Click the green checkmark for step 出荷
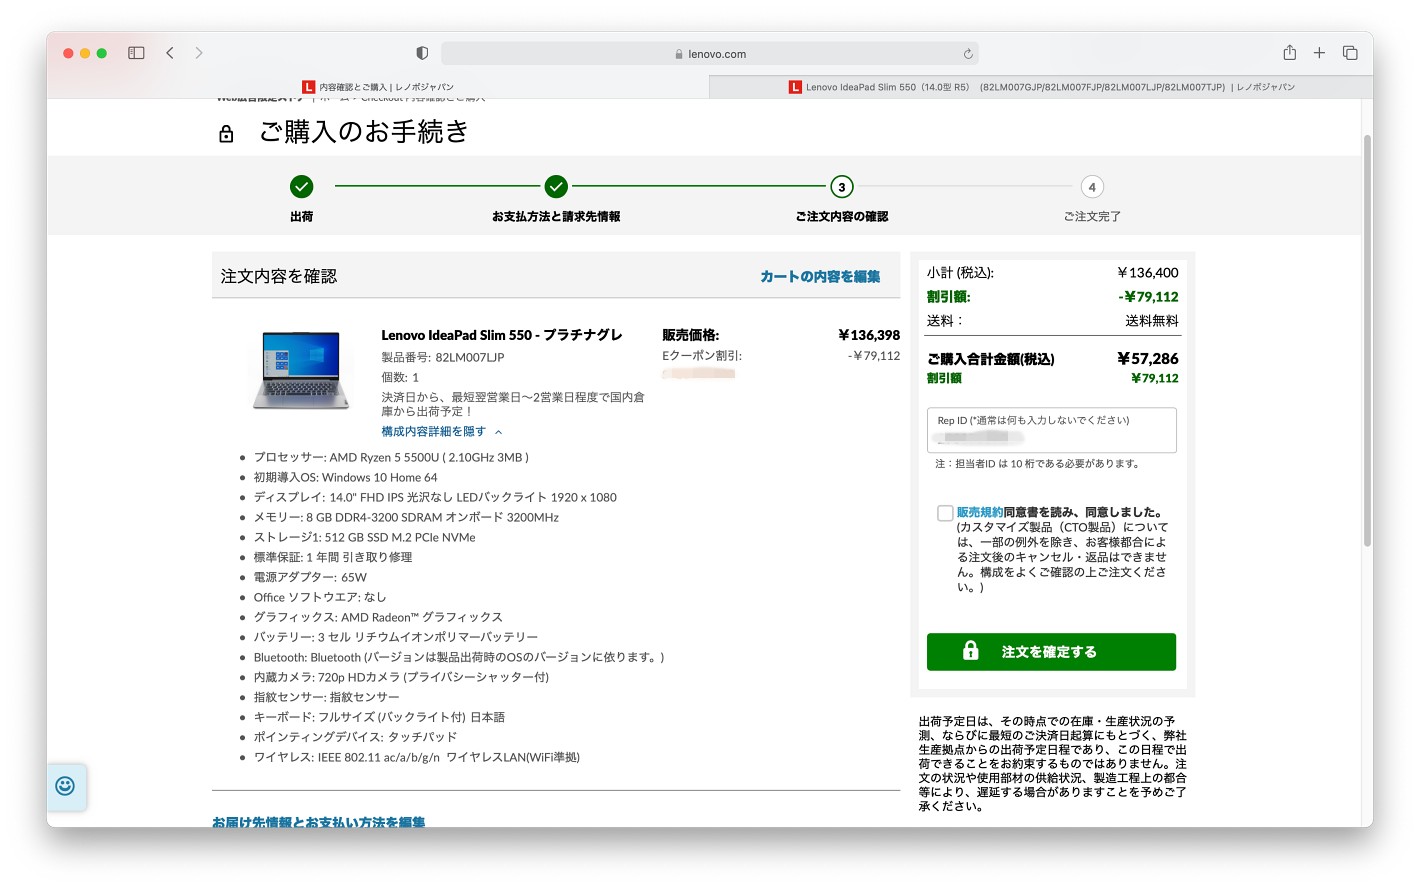1420x889 pixels. pyautogui.click(x=301, y=187)
